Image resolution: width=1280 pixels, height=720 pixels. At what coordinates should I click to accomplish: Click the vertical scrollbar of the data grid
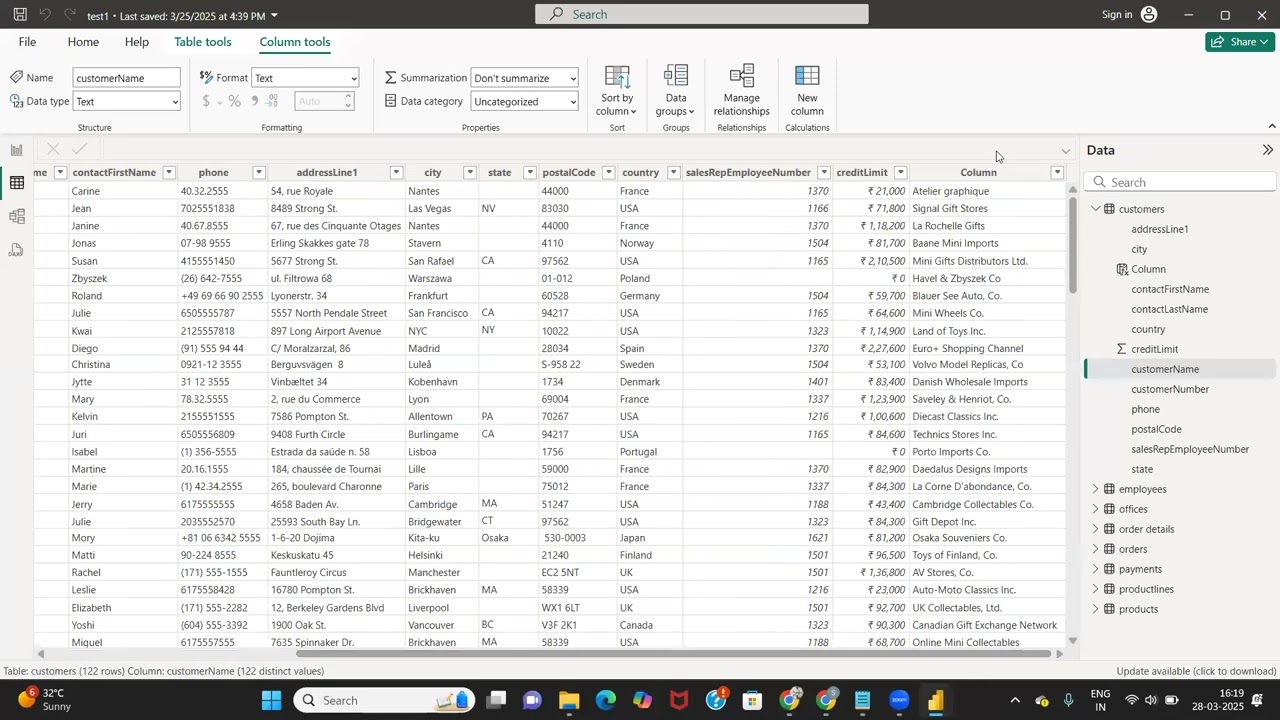tap(1073, 244)
